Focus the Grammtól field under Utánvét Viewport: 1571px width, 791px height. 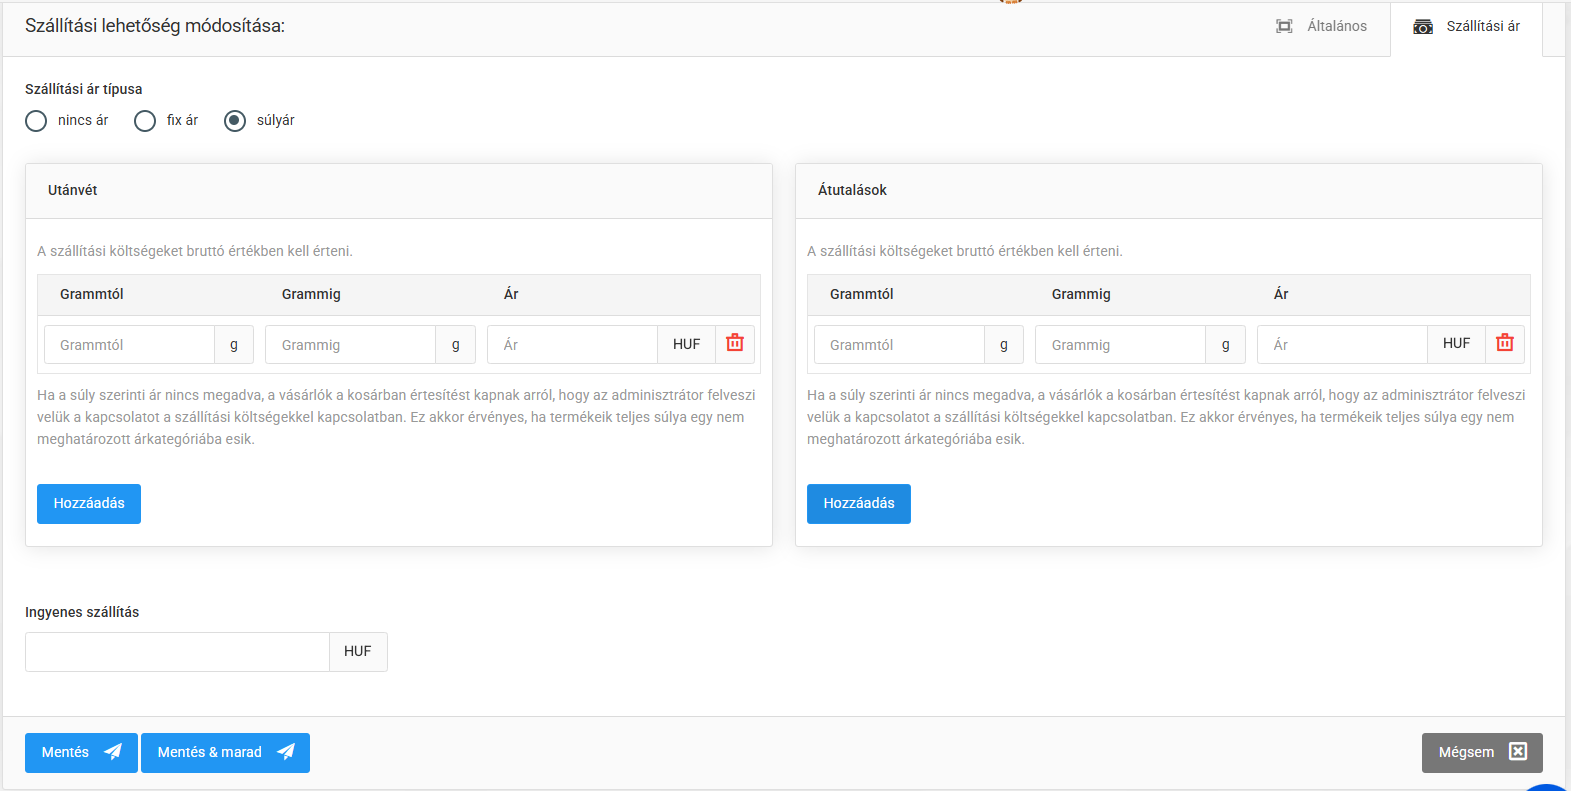[130, 345]
